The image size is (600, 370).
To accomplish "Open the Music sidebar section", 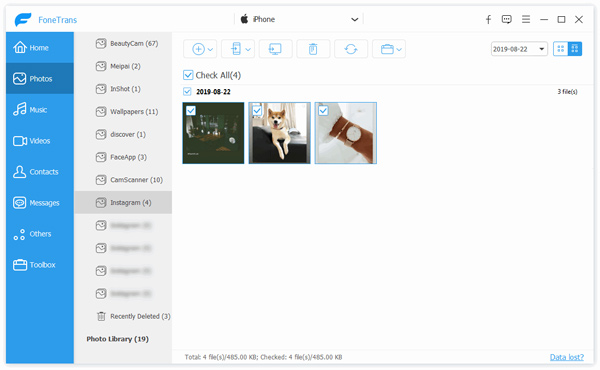I will click(40, 109).
